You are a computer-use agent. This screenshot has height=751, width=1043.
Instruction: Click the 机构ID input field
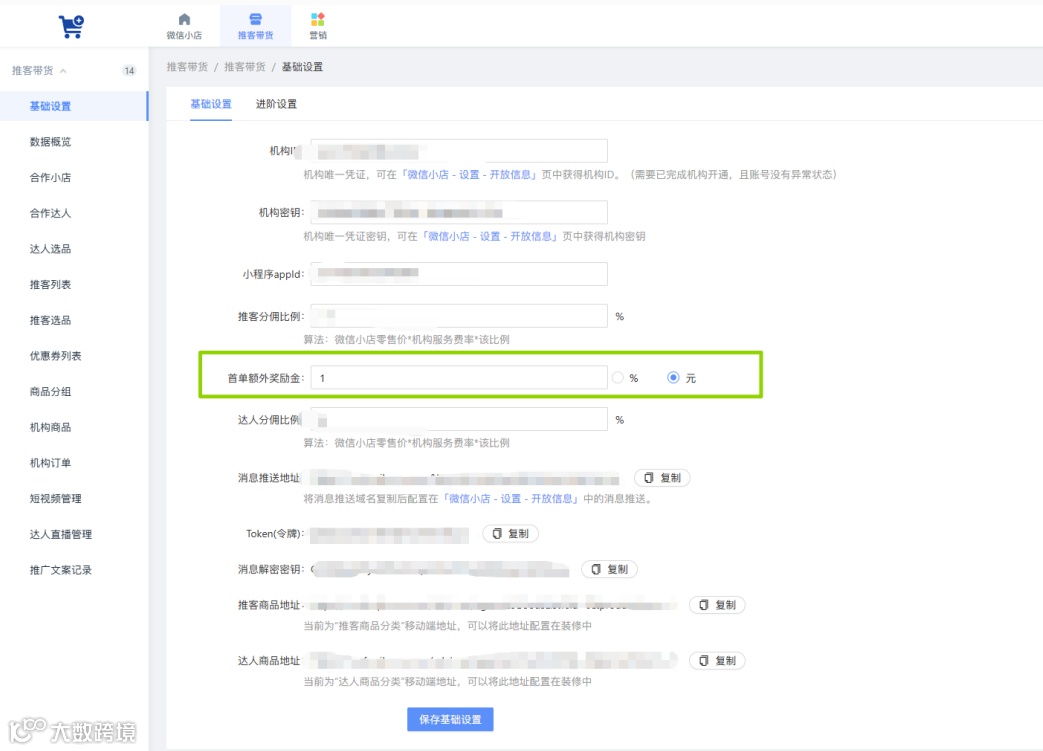[459, 151]
